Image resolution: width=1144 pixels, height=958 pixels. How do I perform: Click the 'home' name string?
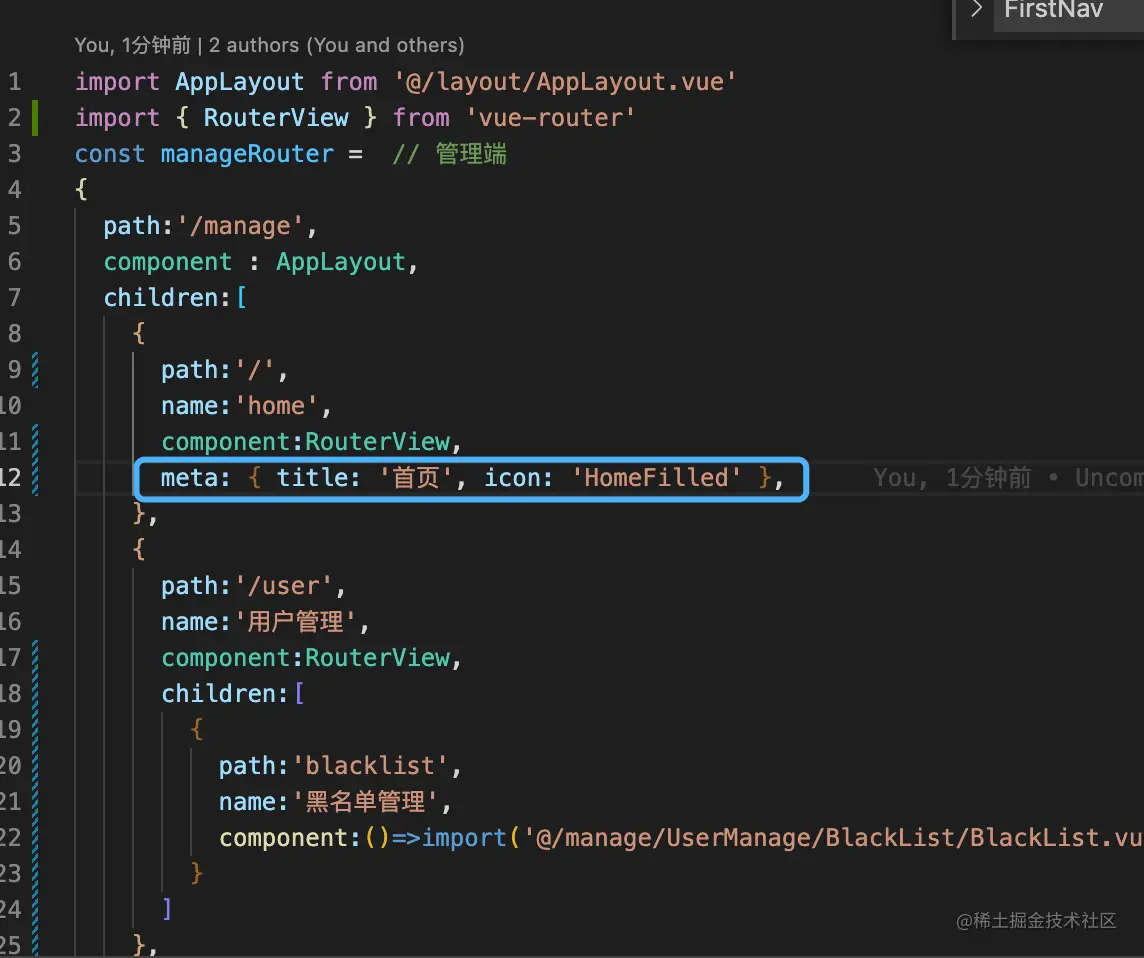point(276,406)
